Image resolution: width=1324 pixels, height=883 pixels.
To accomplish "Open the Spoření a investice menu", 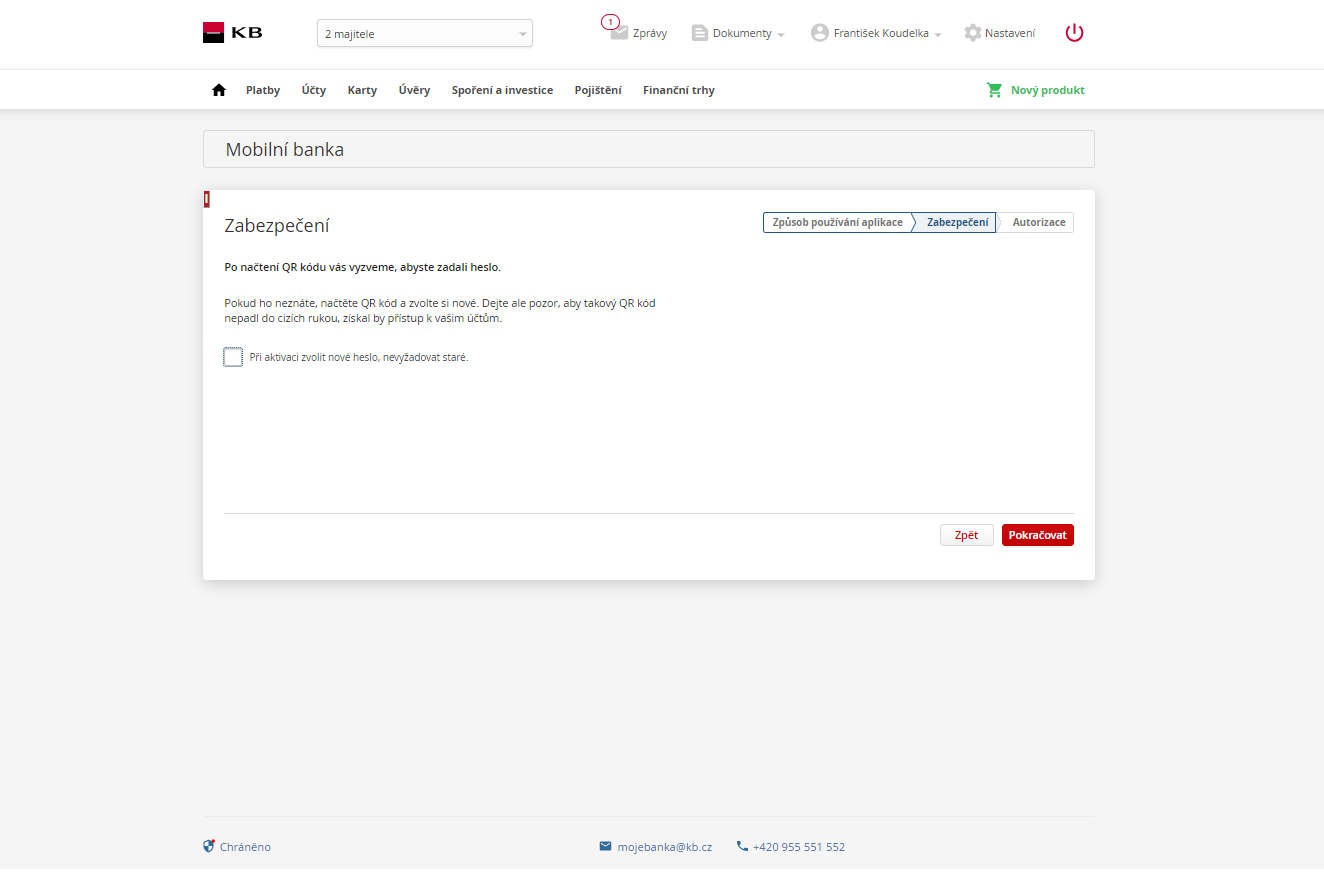I will (502, 90).
